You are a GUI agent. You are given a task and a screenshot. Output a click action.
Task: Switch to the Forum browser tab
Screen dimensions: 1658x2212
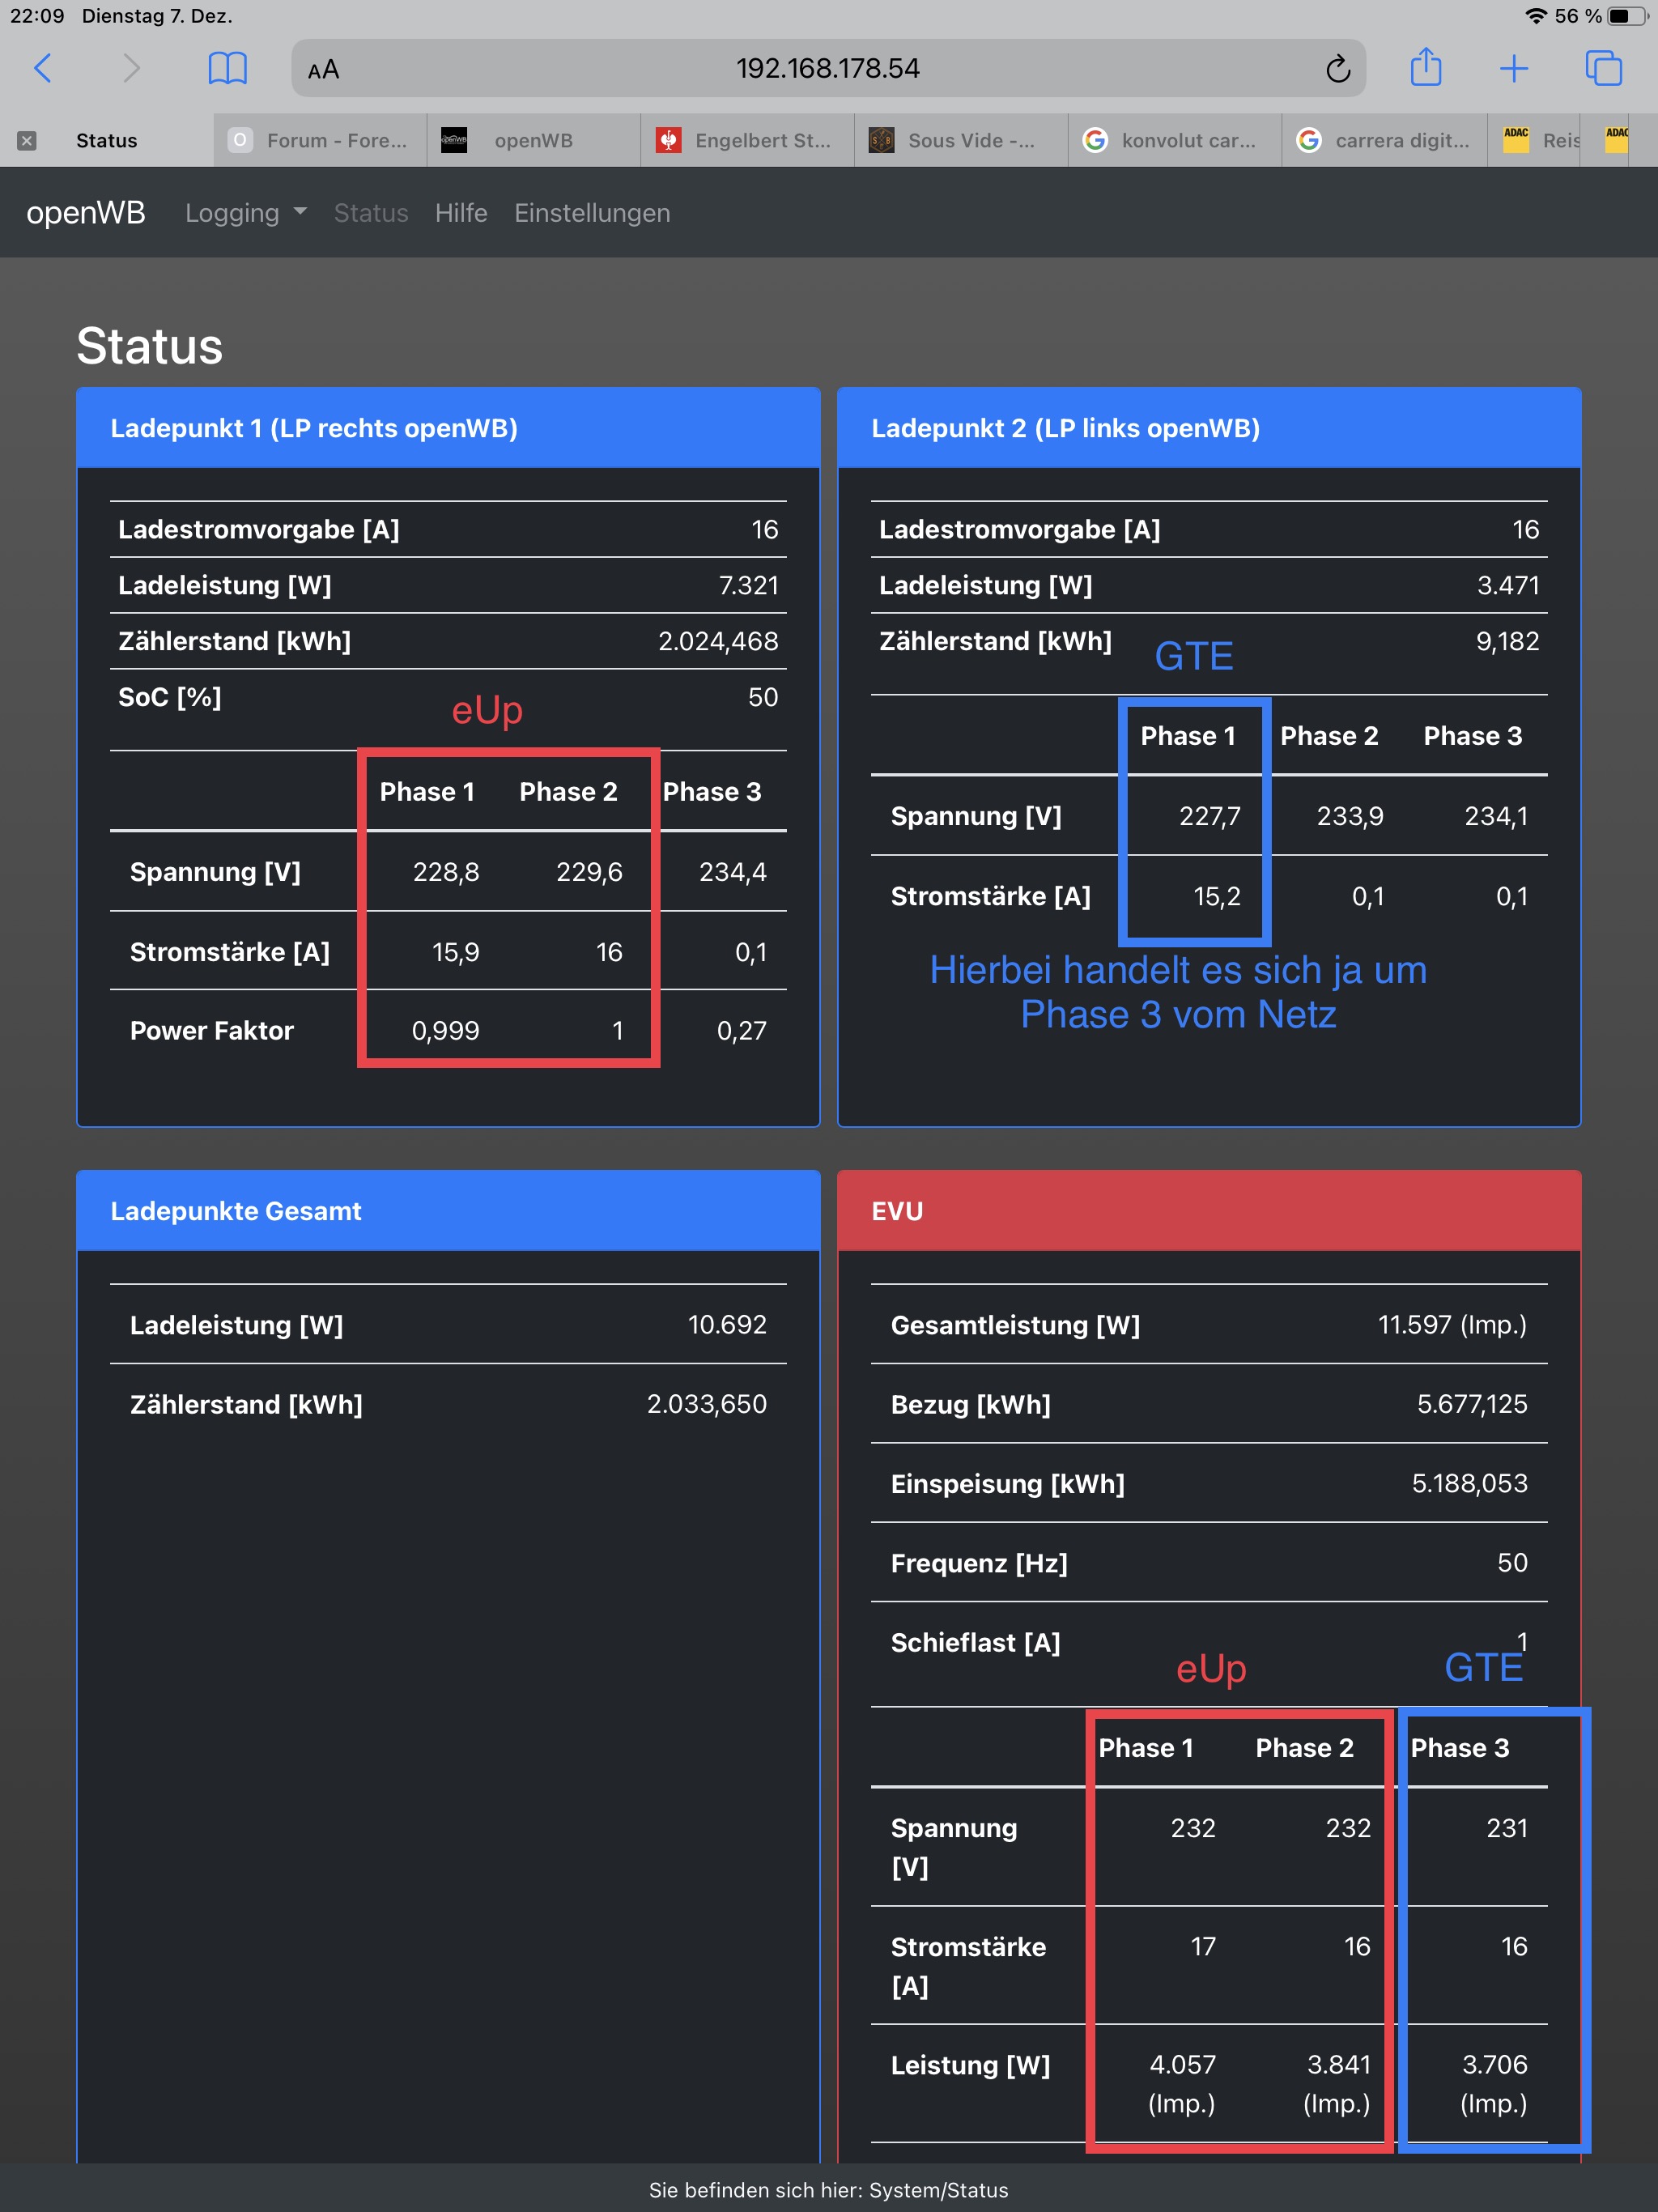[x=320, y=141]
